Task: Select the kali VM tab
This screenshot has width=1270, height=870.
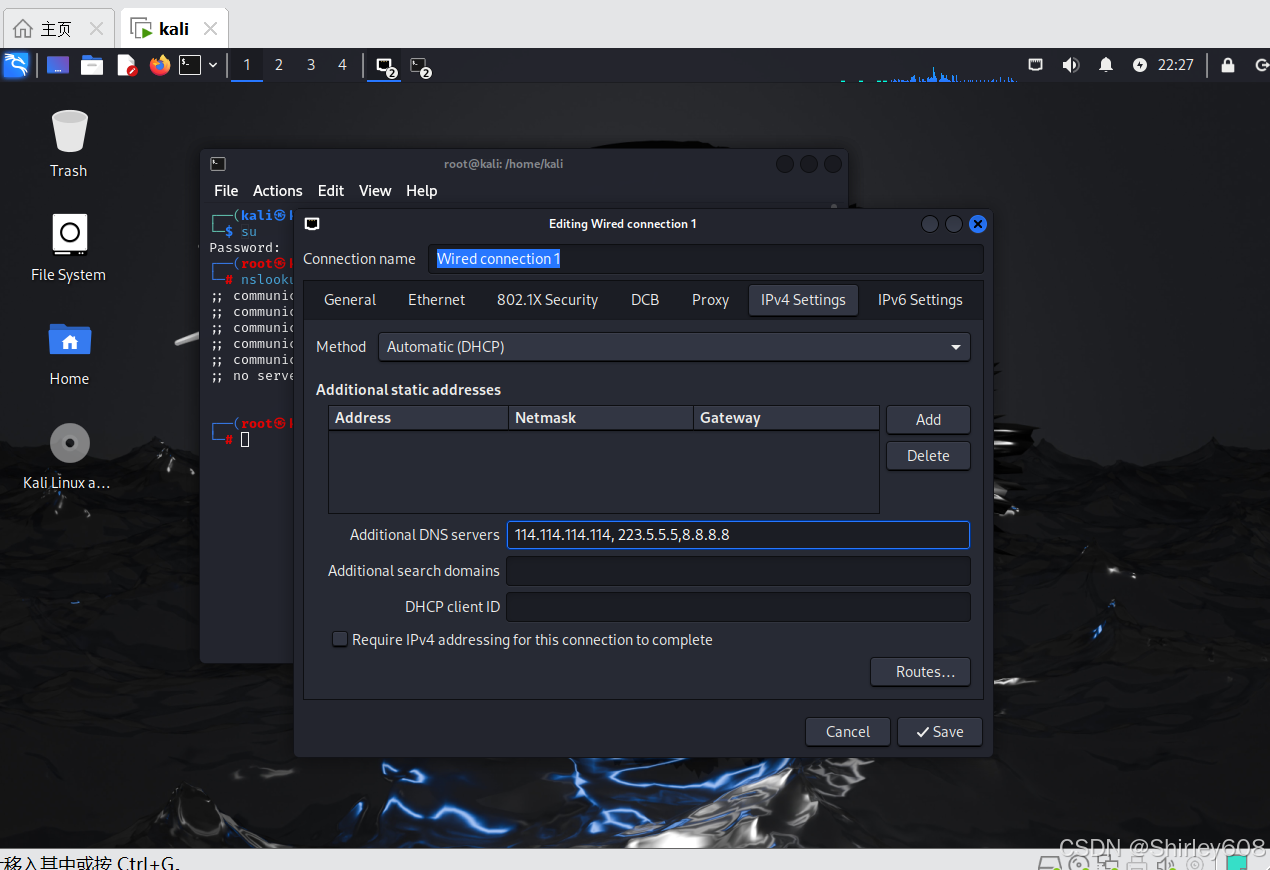Action: [x=174, y=28]
